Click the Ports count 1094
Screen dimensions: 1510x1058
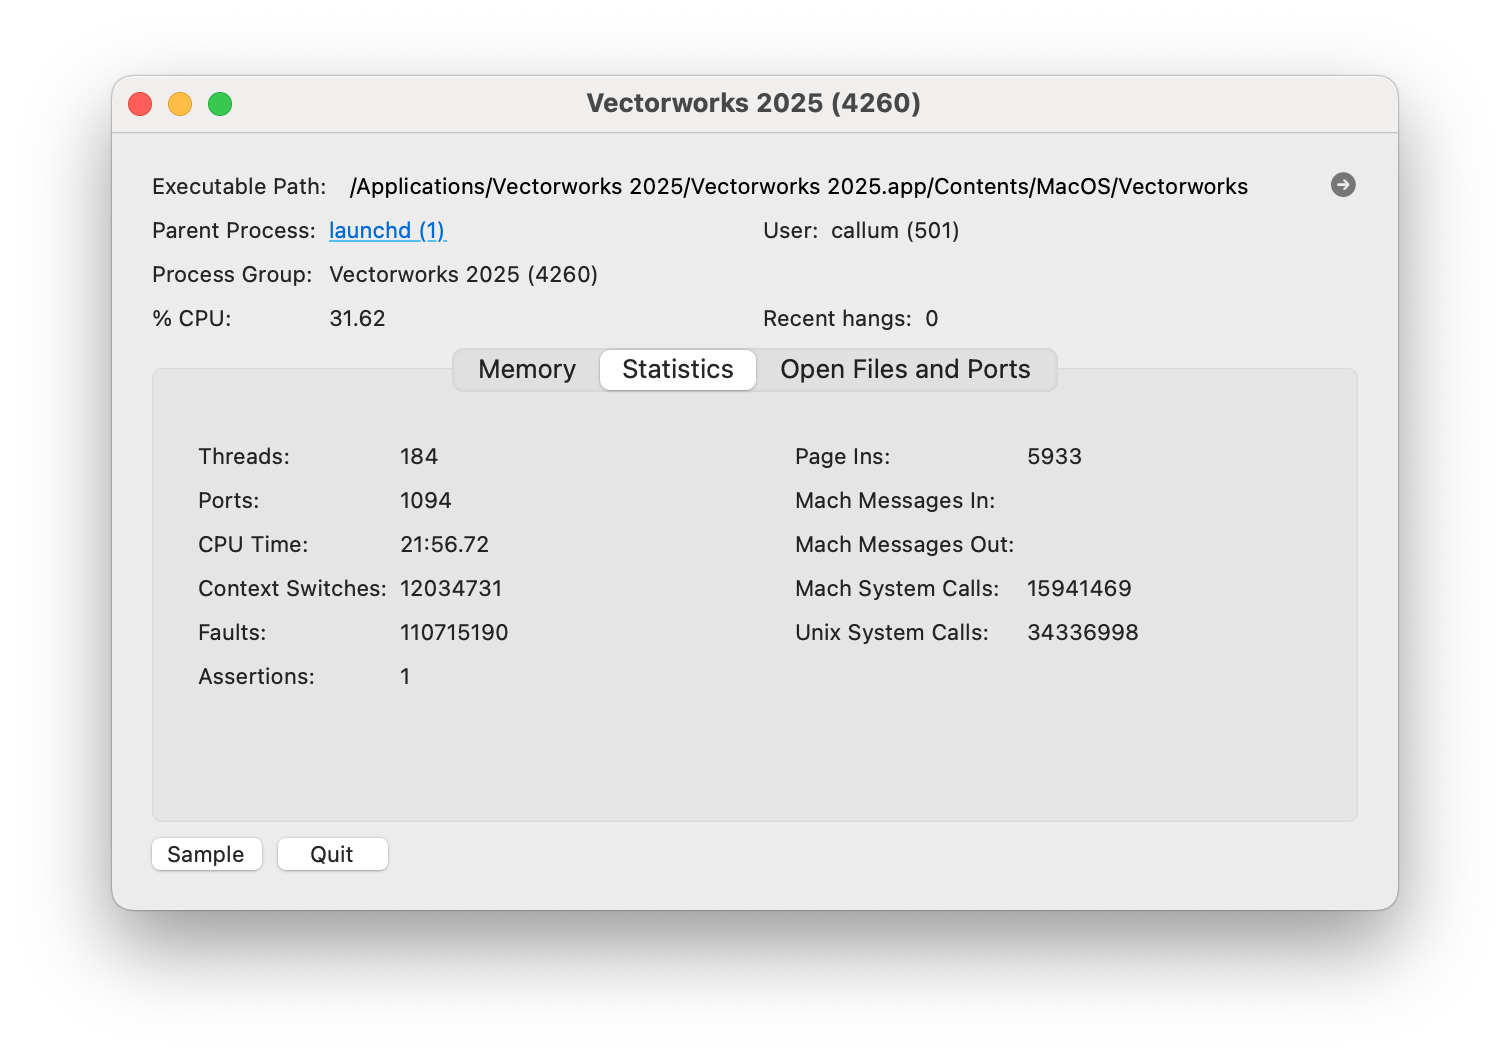425,501
